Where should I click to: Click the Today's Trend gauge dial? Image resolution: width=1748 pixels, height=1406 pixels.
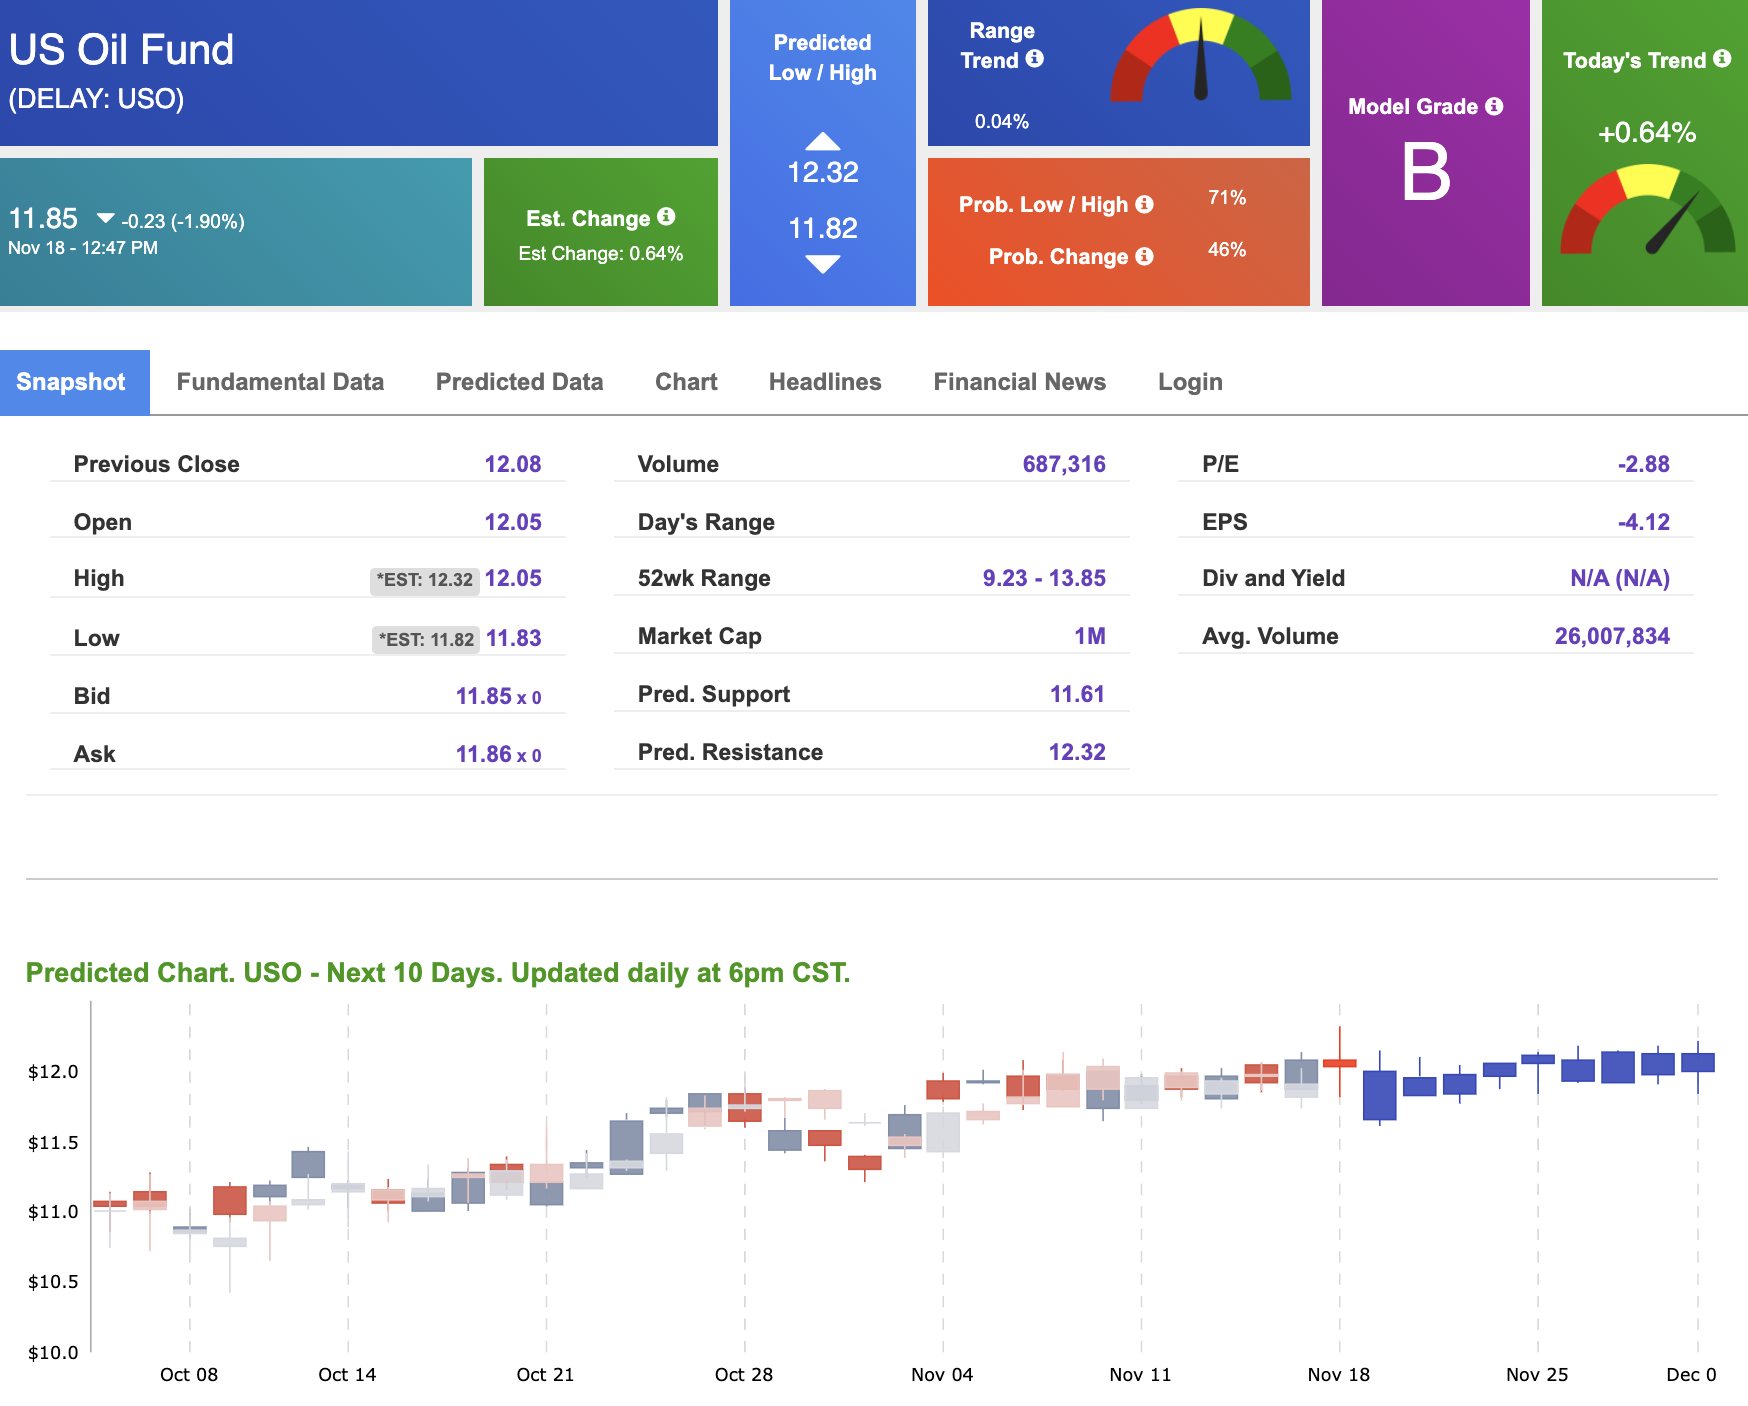1648,210
